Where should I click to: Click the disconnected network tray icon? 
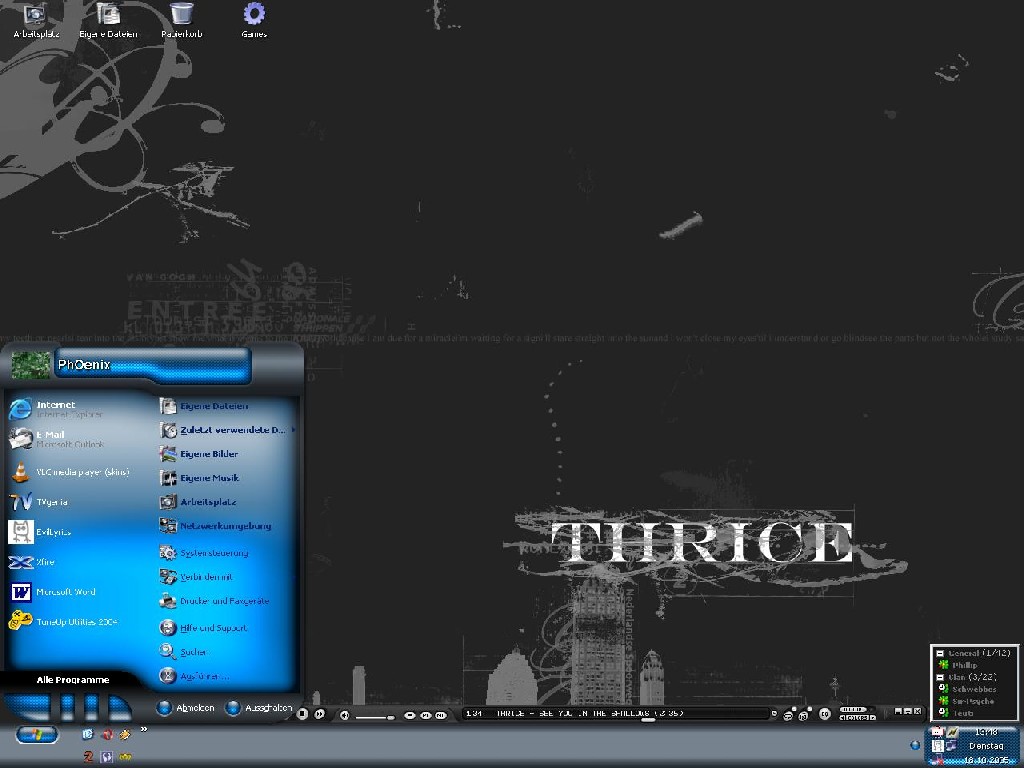pyautogui.click(x=938, y=761)
